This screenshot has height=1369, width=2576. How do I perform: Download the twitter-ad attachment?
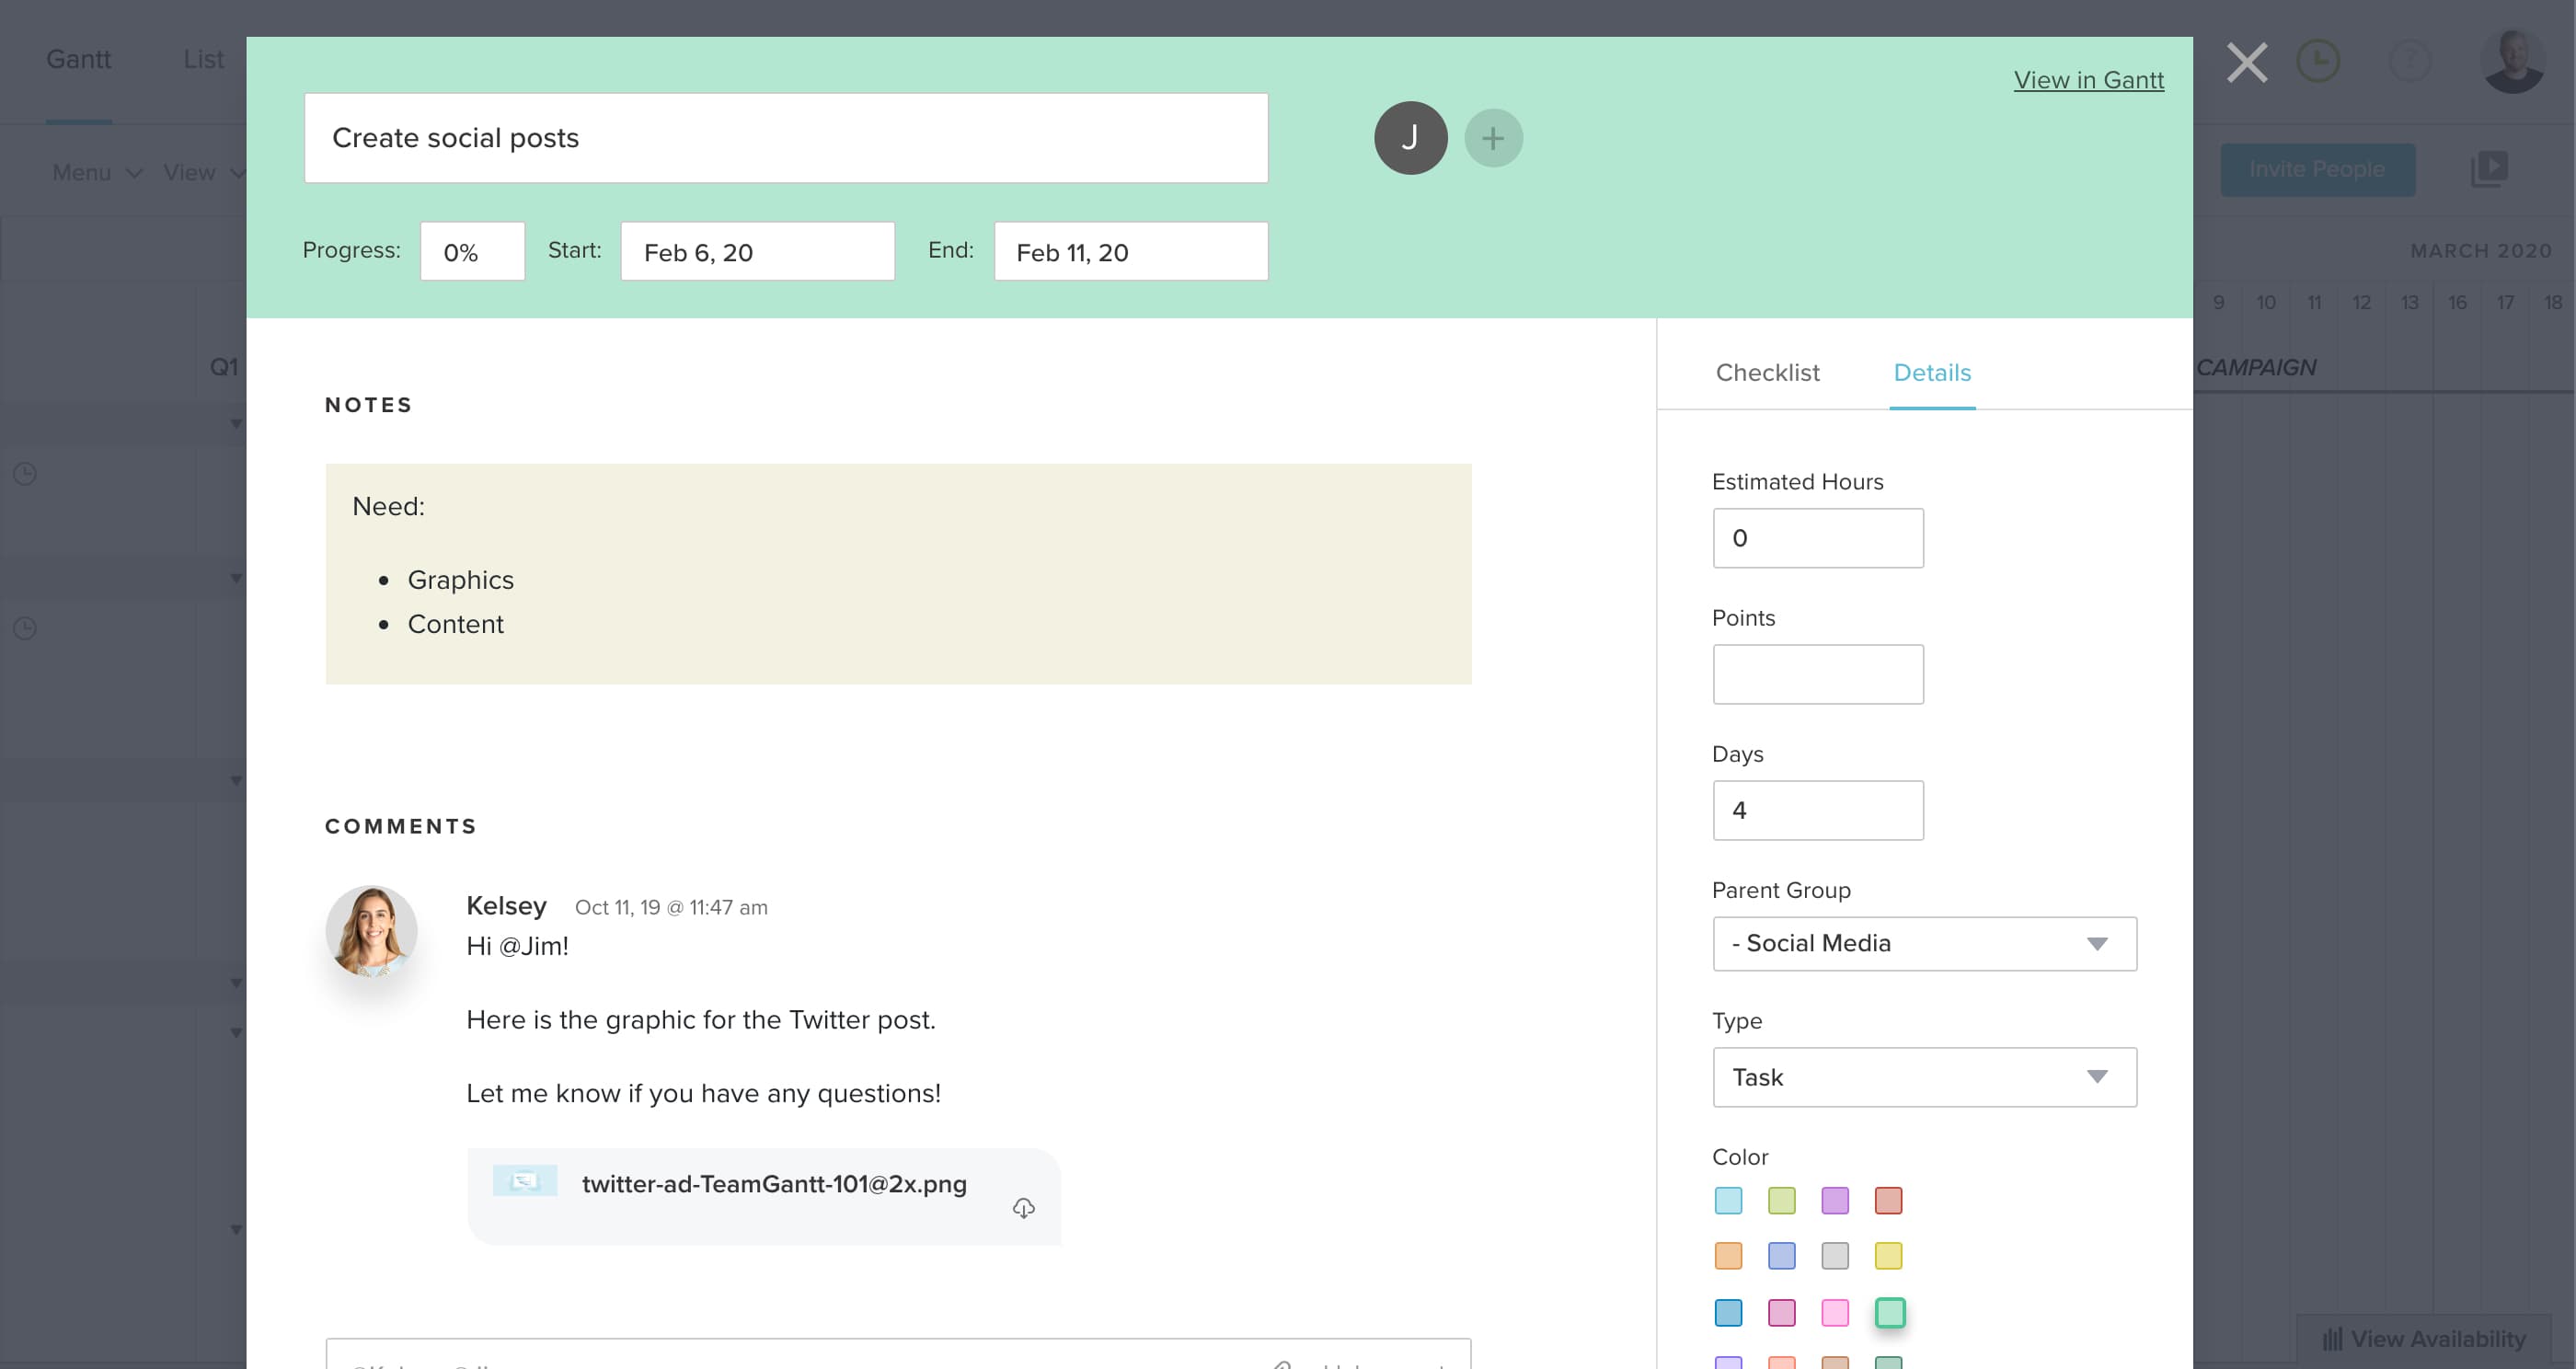(1023, 1208)
